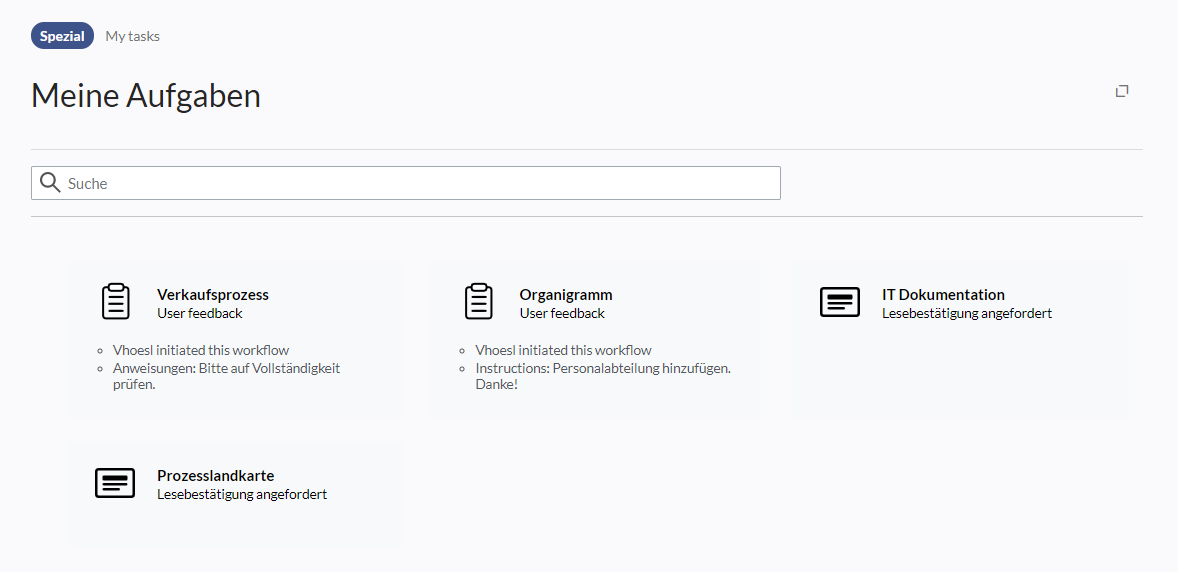Viewport: 1178px width, 572px height.
Task: Click User feedback under Organigramm
Action: click(x=562, y=313)
